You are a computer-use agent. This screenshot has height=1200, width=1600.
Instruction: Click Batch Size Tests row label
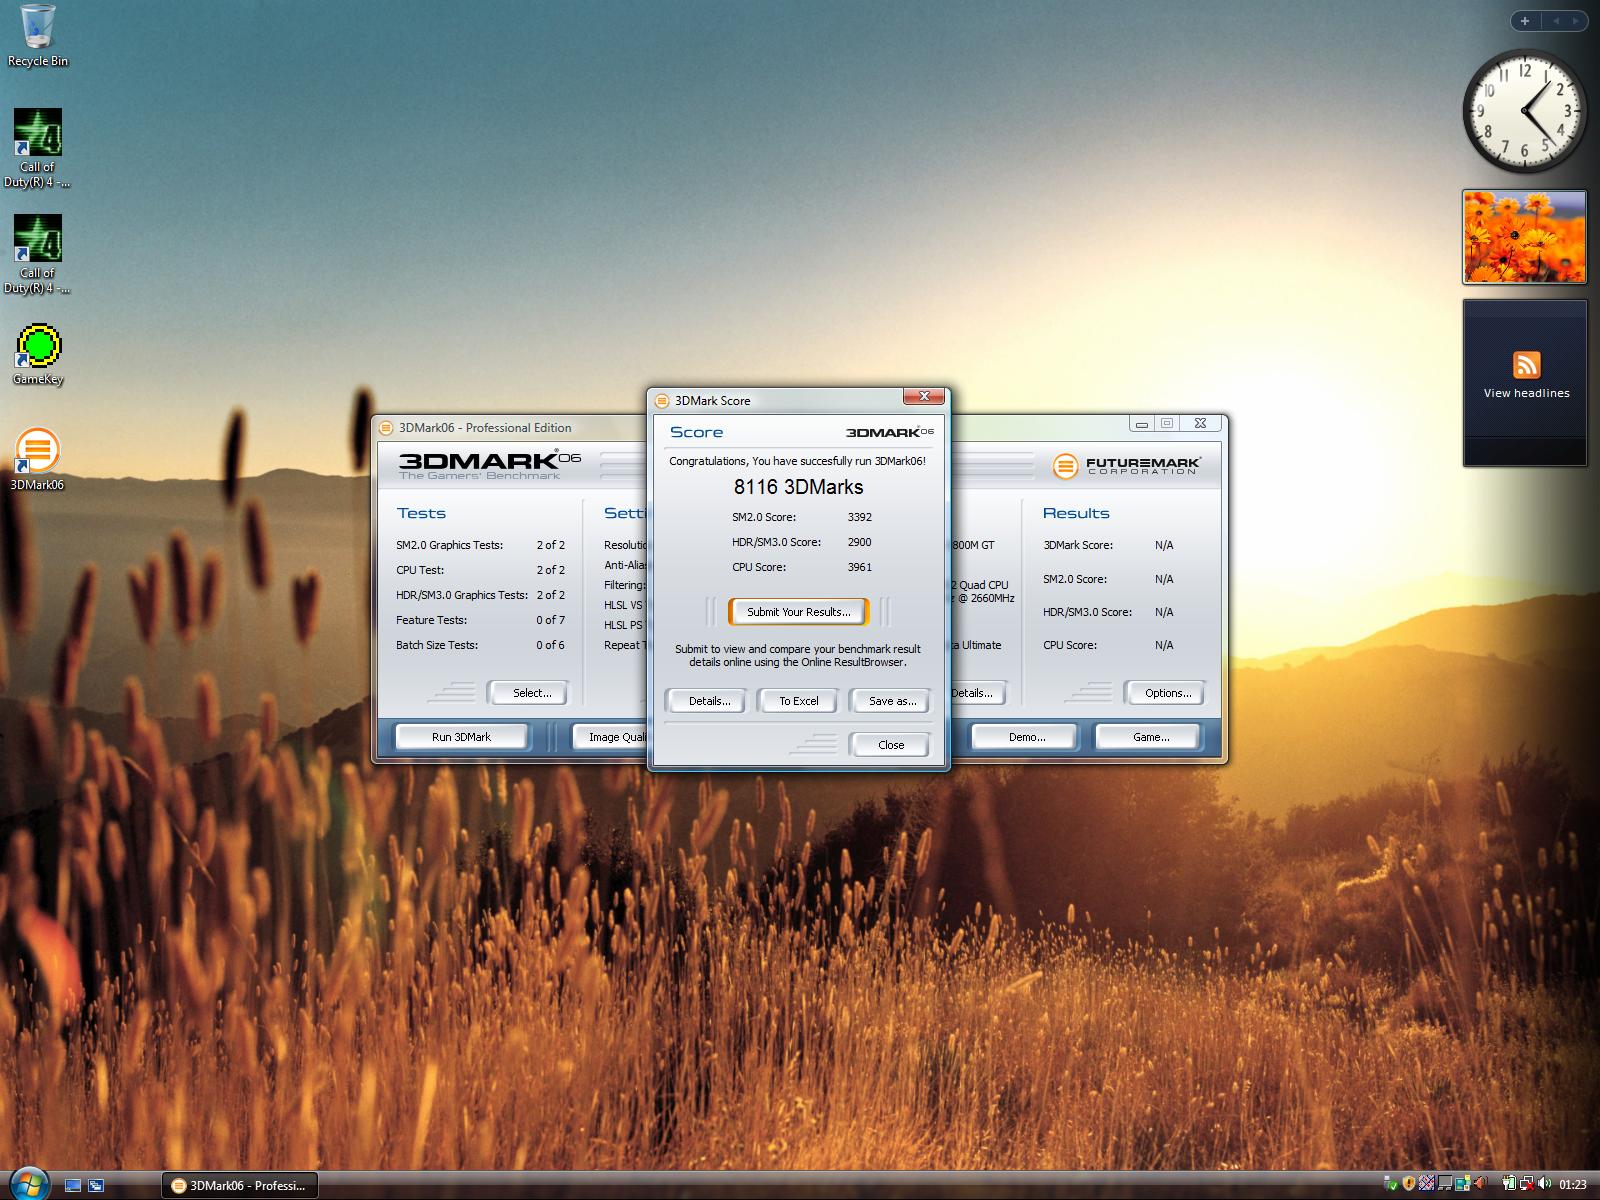tap(437, 645)
